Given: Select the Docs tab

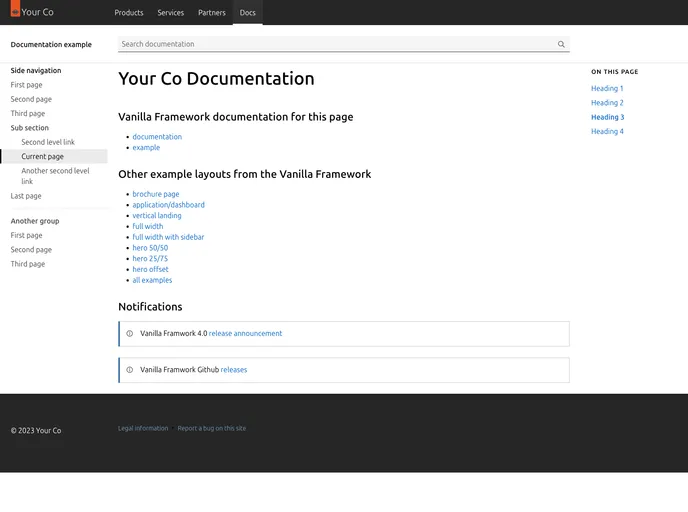Looking at the screenshot, I should point(247,13).
